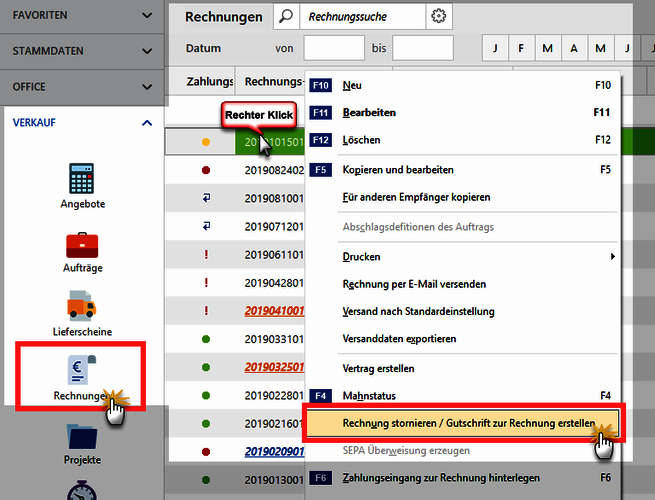Select Kopieren und bearbeiten

463,170
